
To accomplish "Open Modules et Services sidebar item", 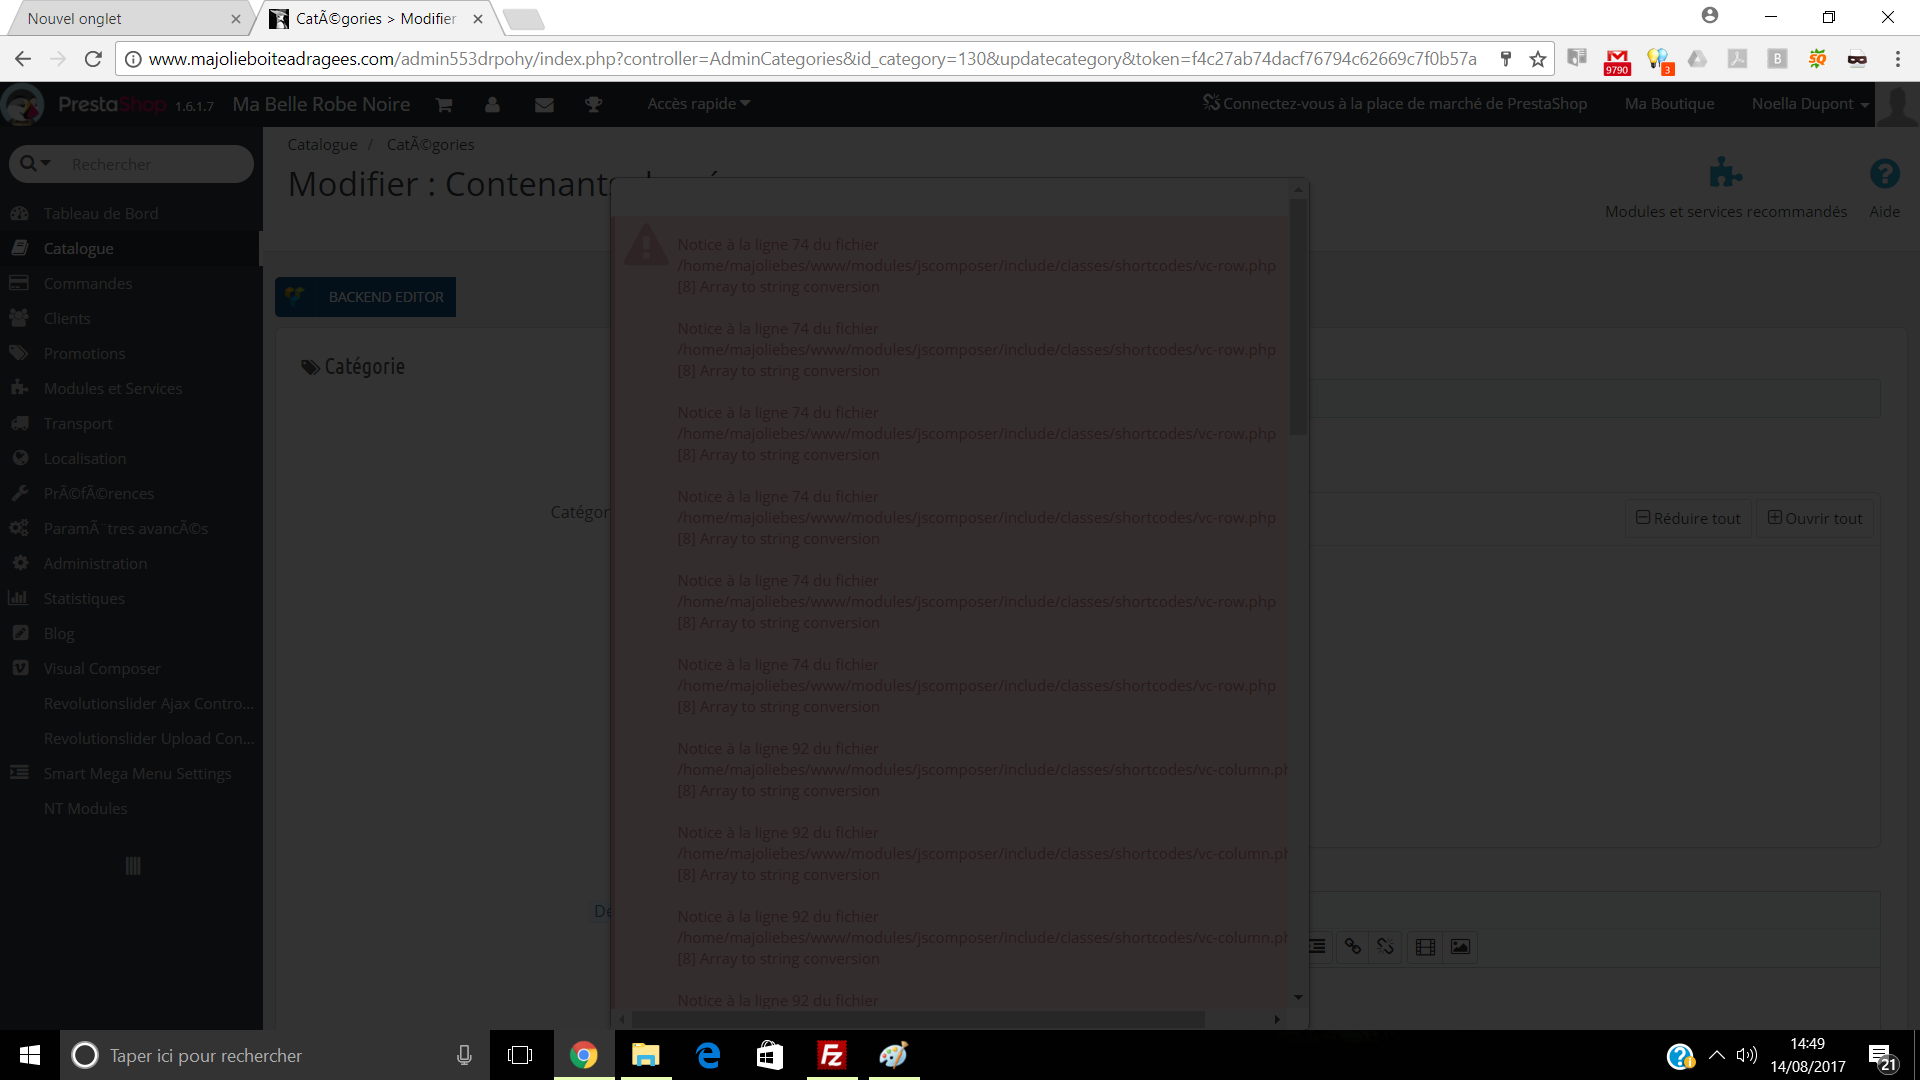I will (112, 388).
